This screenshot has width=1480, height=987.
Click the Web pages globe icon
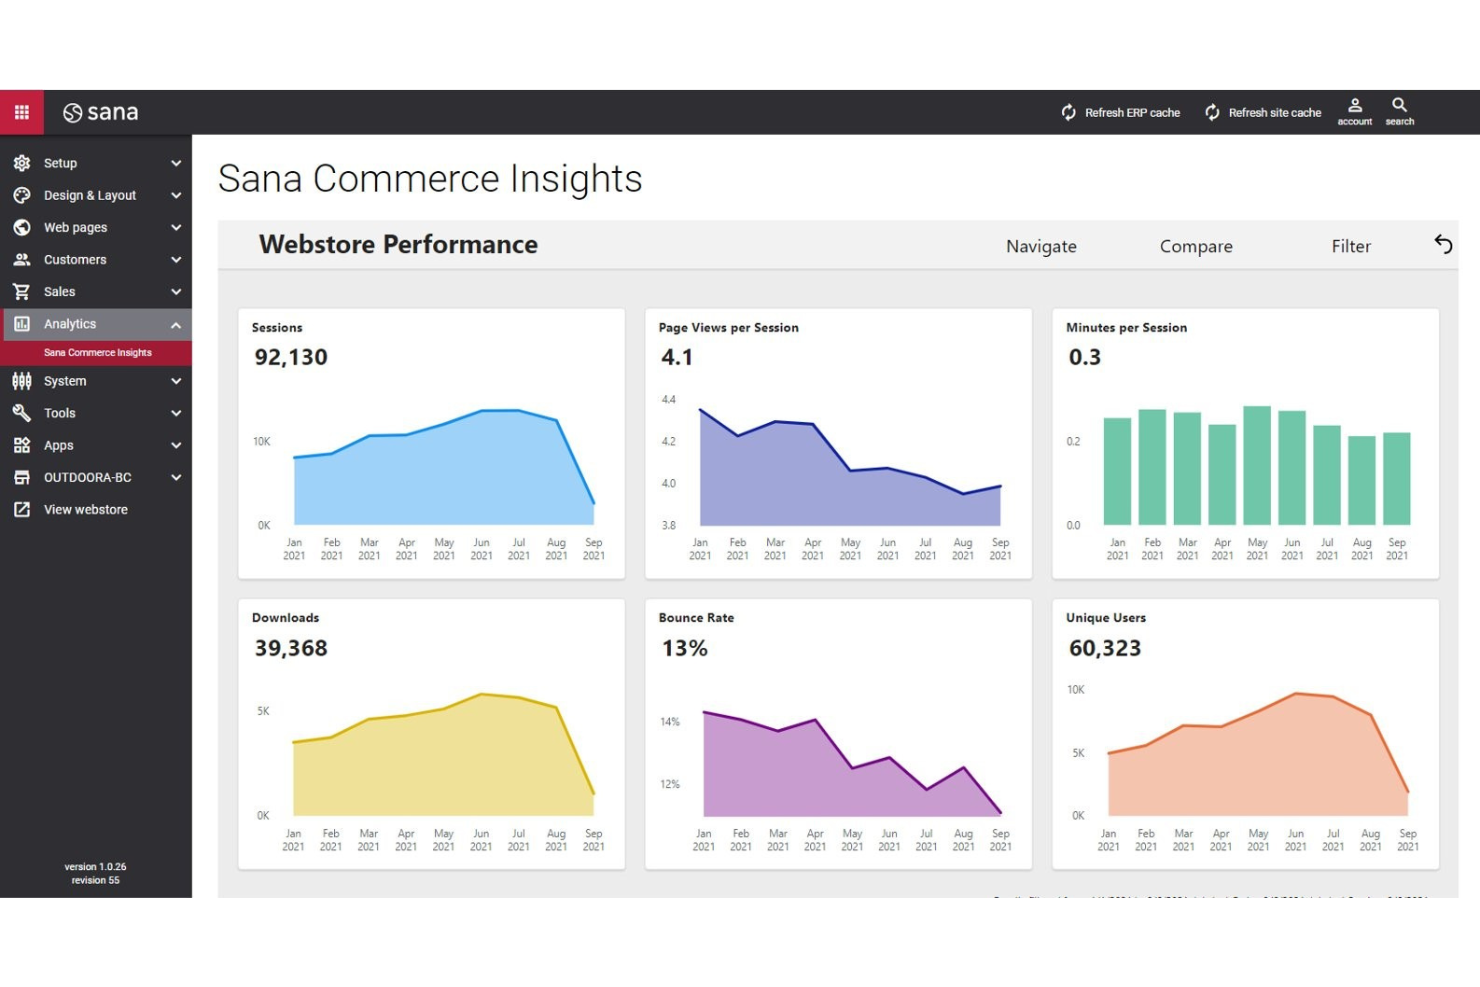21,227
